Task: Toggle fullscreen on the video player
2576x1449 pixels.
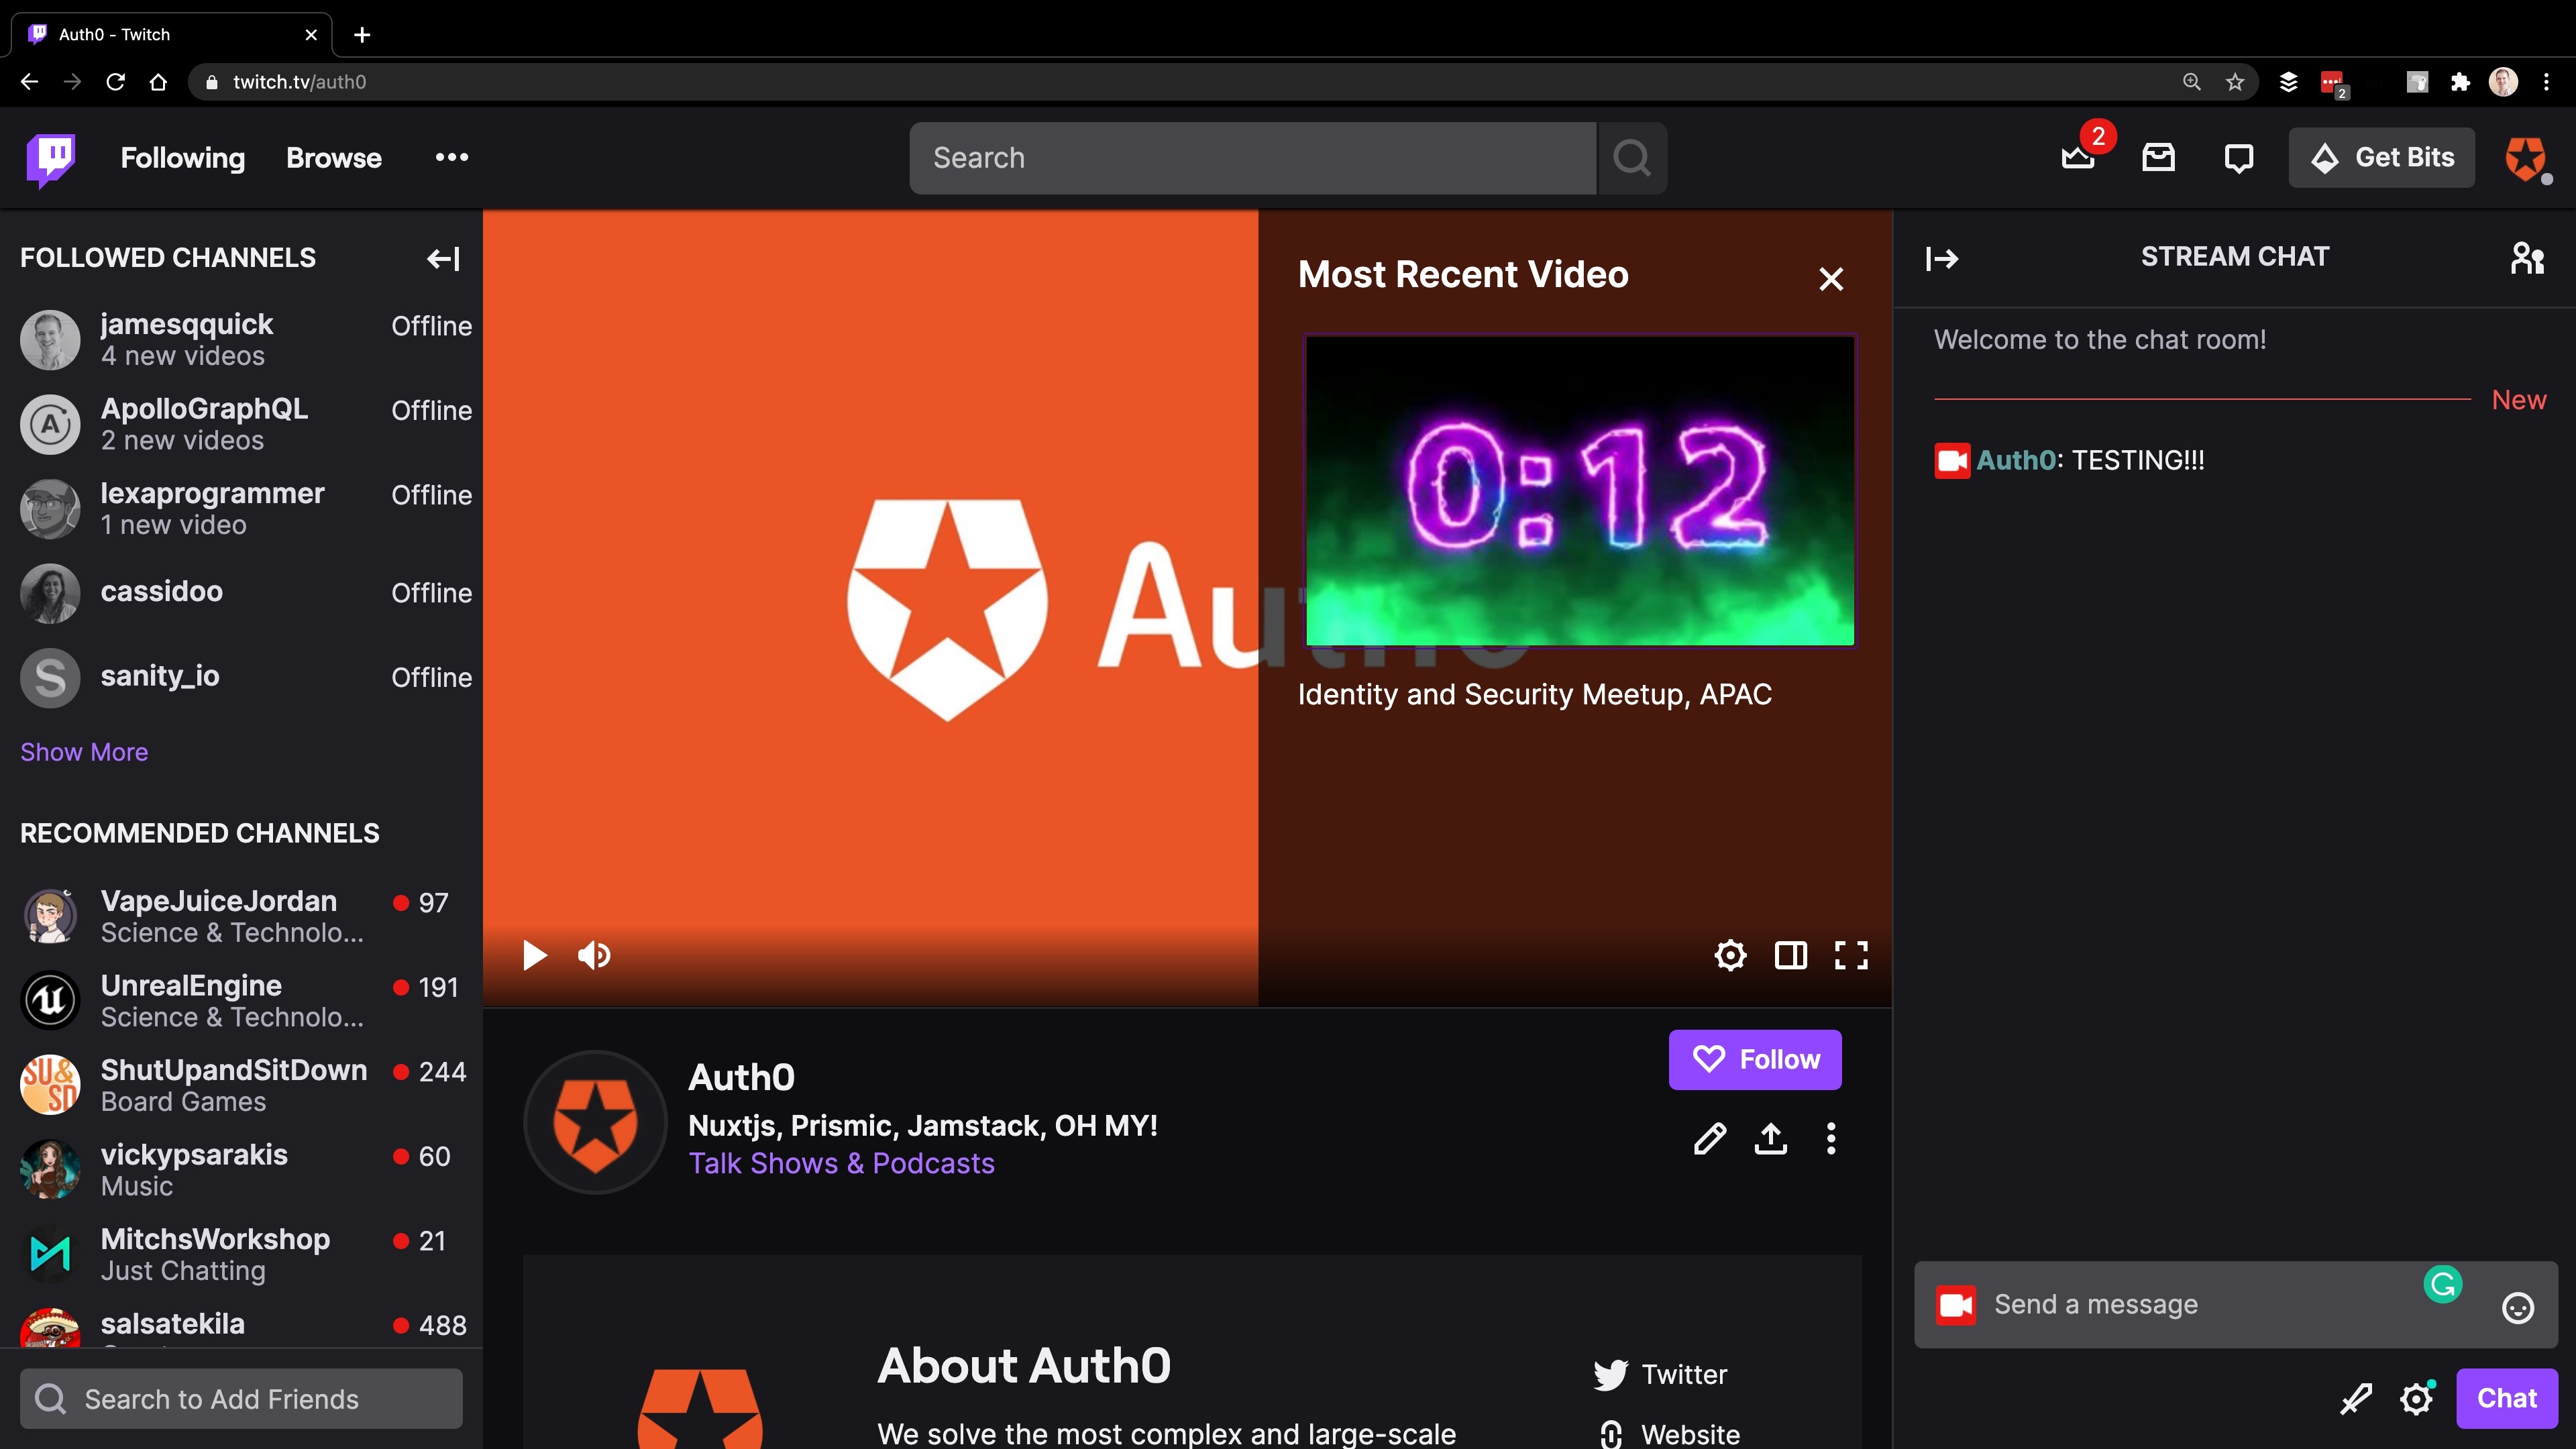Action: (1851, 955)
